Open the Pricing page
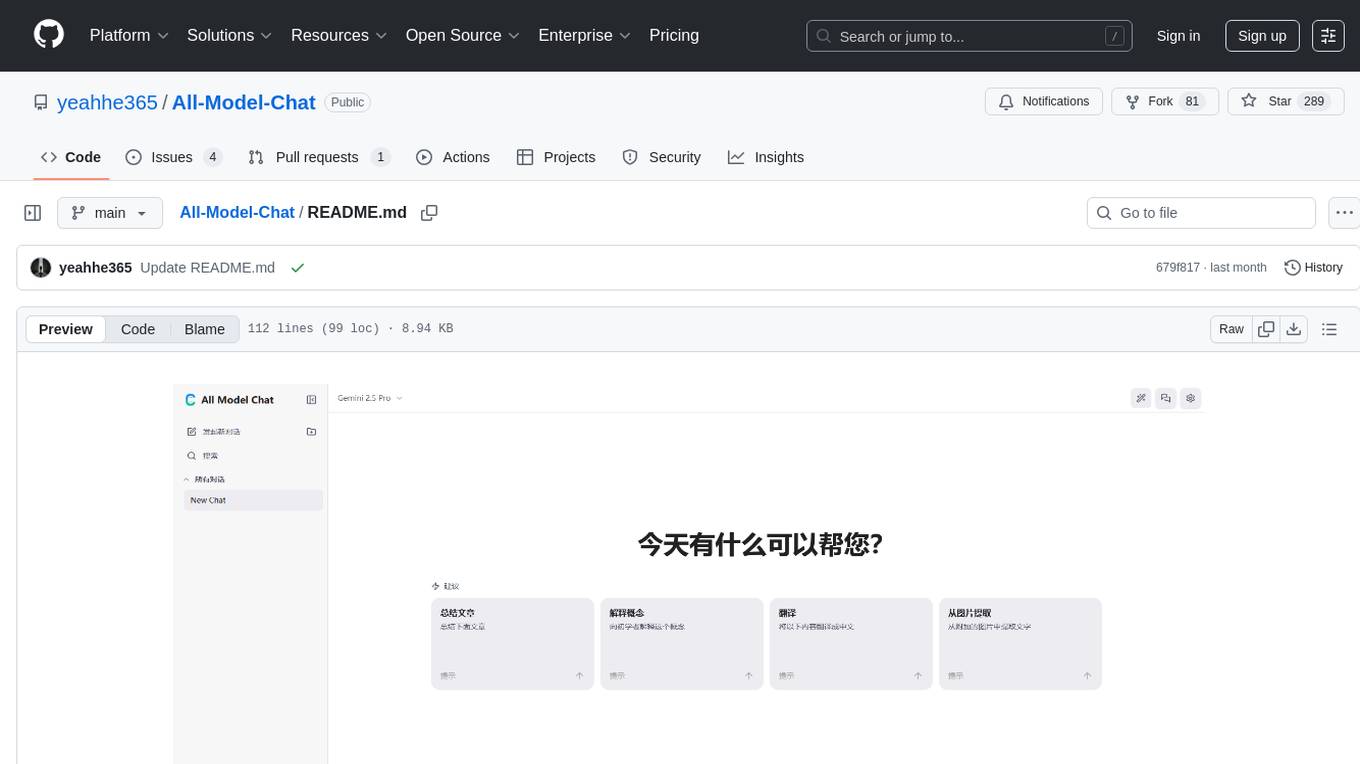The image size is (1360, 764). pyautogui.click(x=674, y=35)
